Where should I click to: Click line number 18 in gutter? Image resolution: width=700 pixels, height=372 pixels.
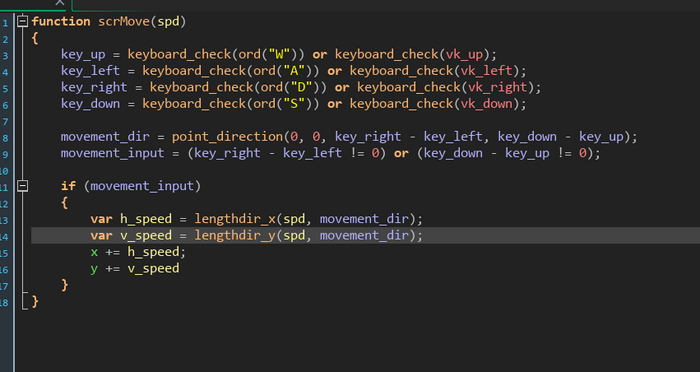pyautogui.click(x=4, y=302)
